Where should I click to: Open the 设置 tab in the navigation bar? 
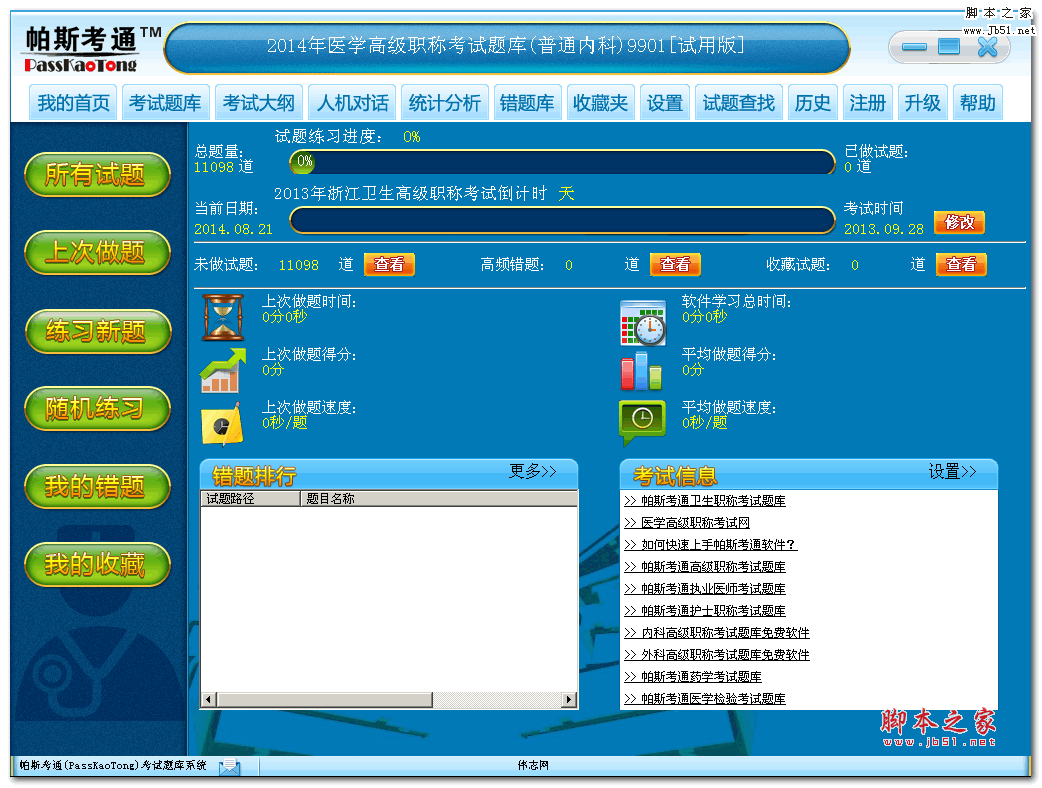click(665, 103)
